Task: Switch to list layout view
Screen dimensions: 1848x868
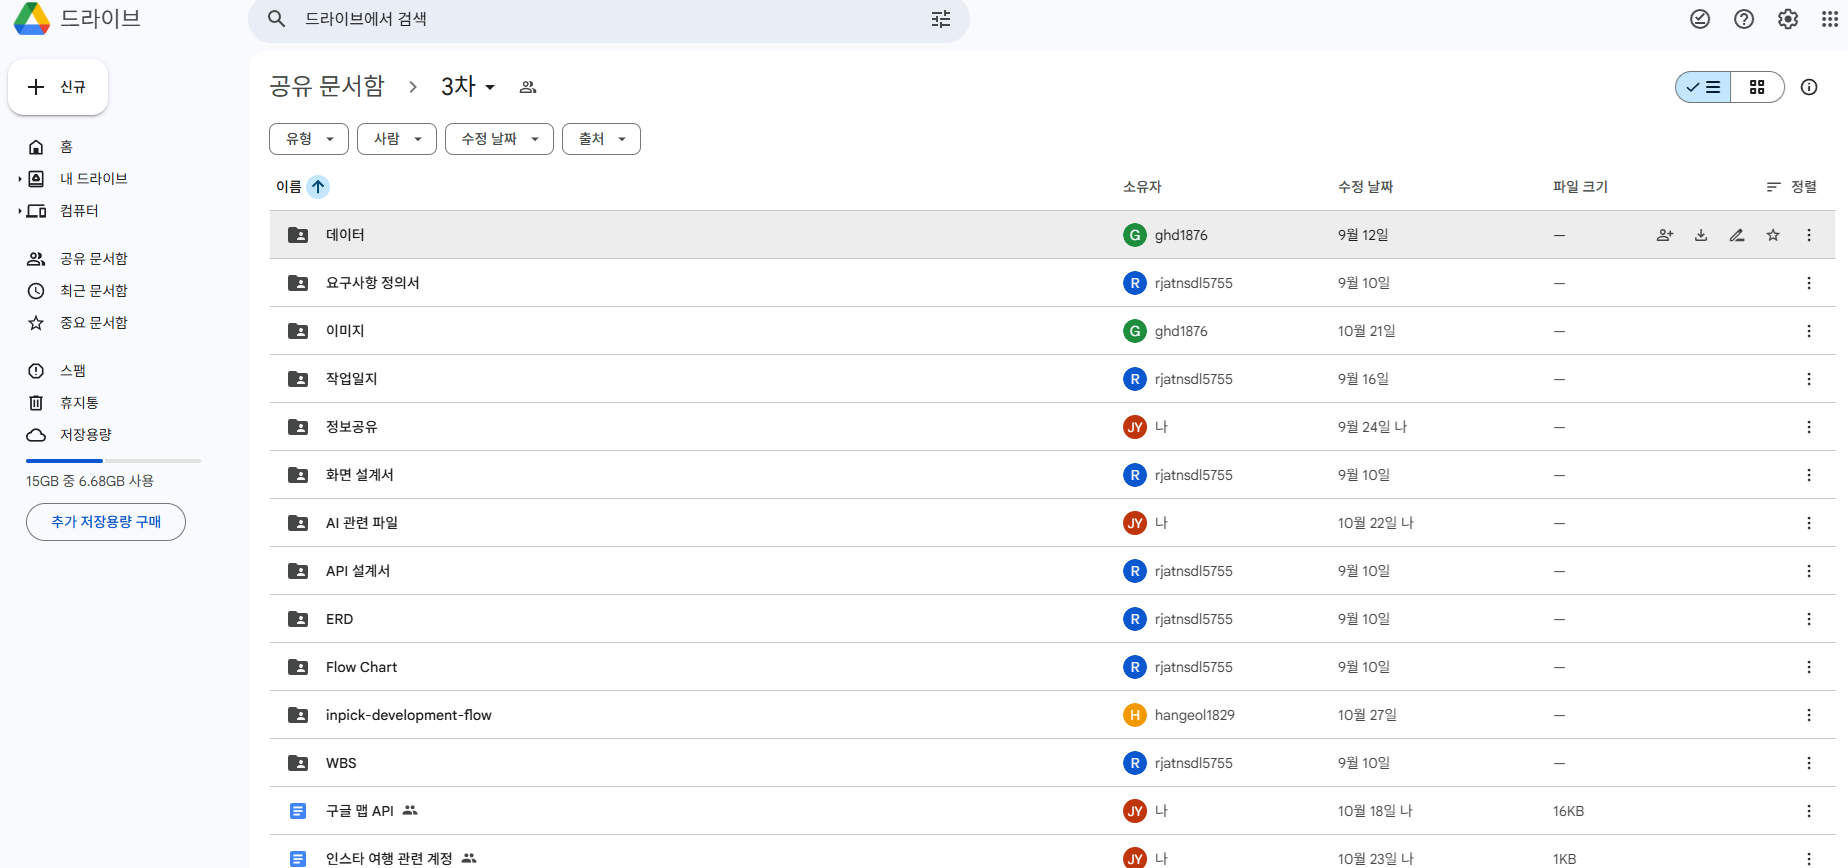Action: coord(1703,87)
